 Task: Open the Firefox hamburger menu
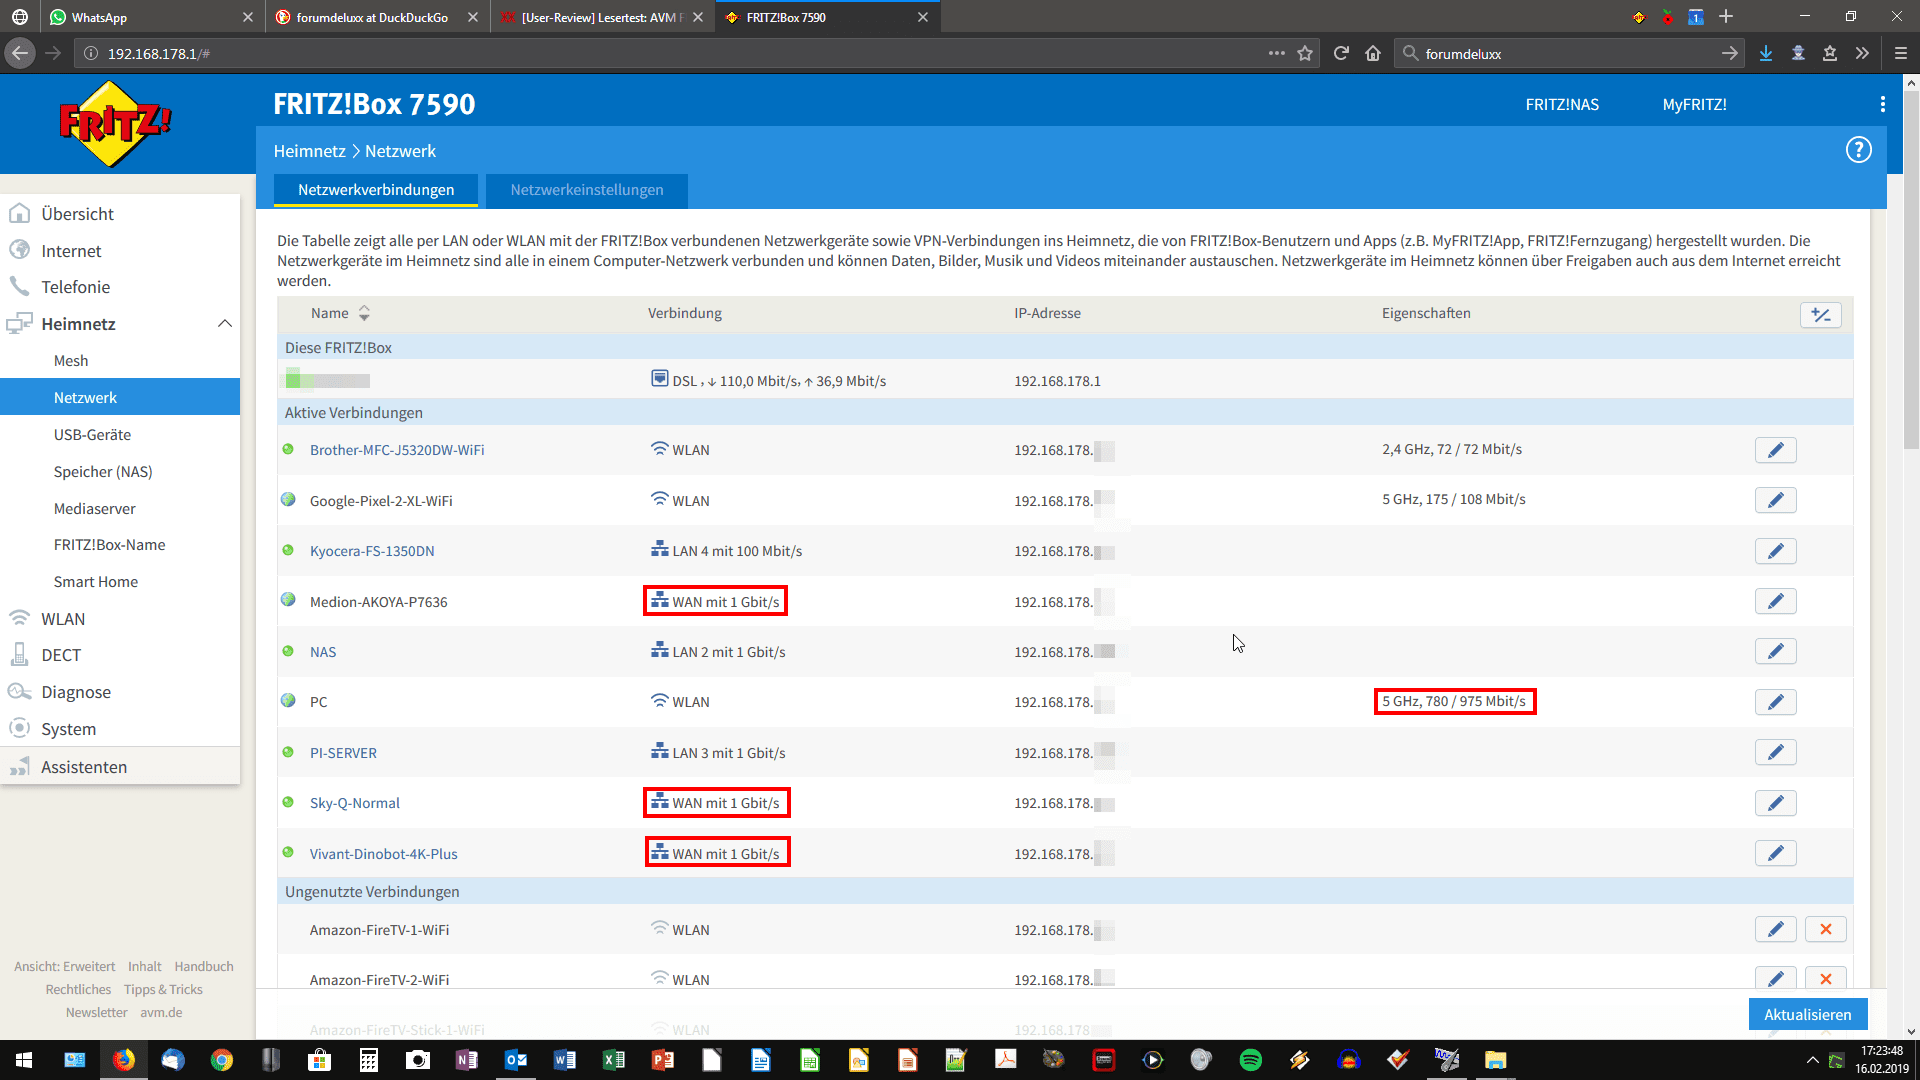1901,53
